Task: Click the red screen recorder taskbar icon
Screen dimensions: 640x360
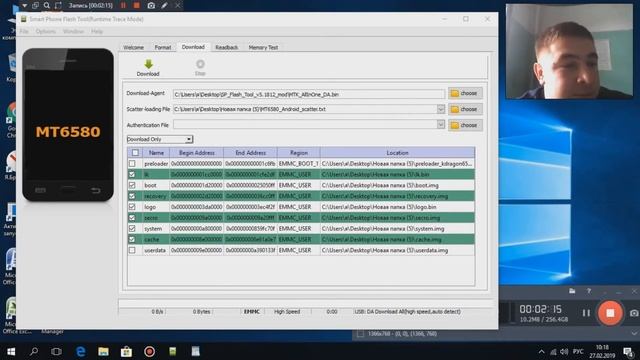Action: [x=149, y=351]
